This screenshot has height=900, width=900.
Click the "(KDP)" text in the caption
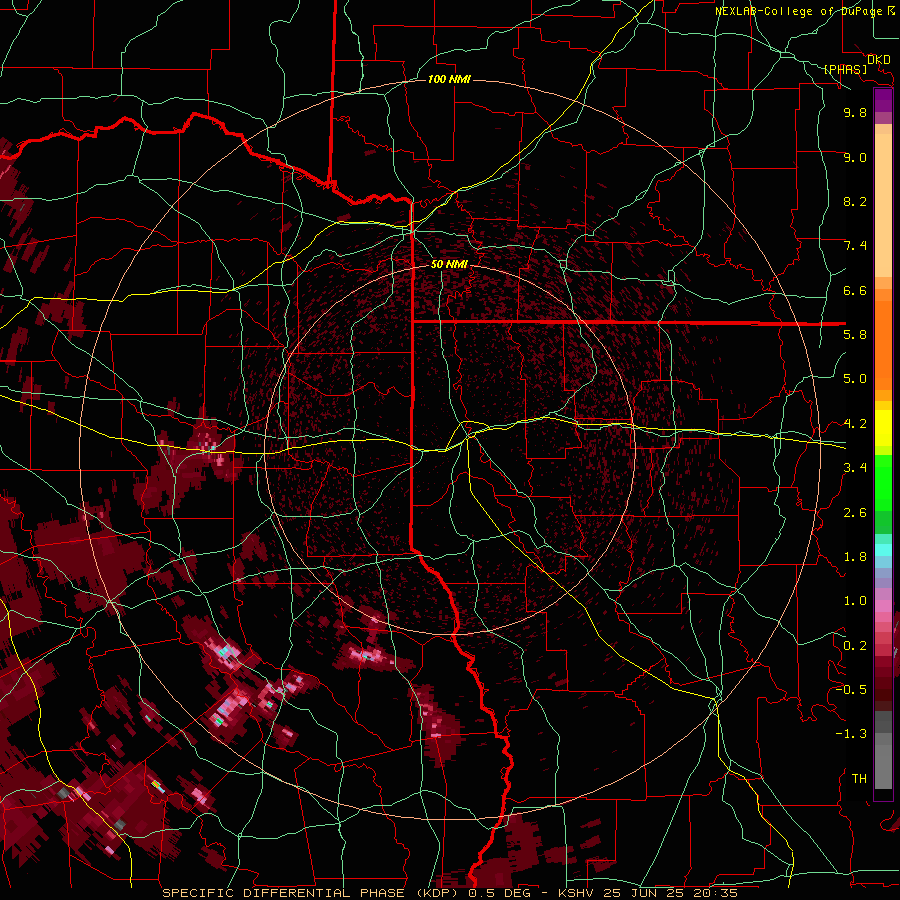439,893
